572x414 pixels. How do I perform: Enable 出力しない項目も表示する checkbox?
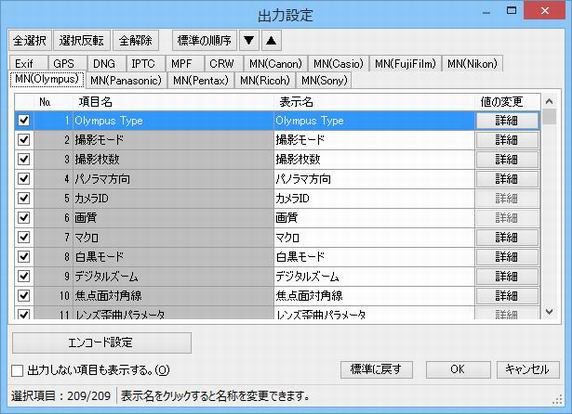click(x=17, y=371)
